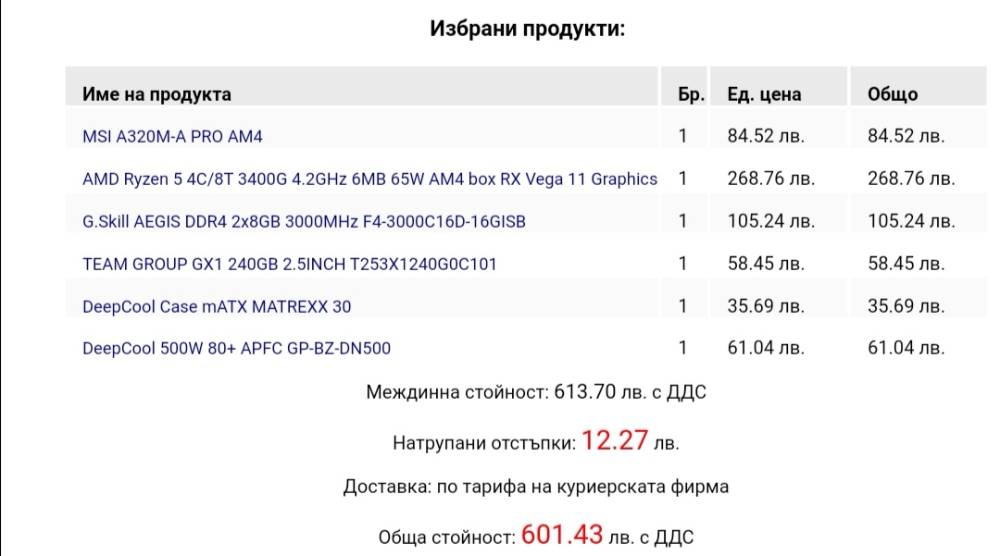Viewport: 1000px width, 556px height.
Task: Open the MSI A320M-A PRO AM4 product link
Action: click(172, 136)
